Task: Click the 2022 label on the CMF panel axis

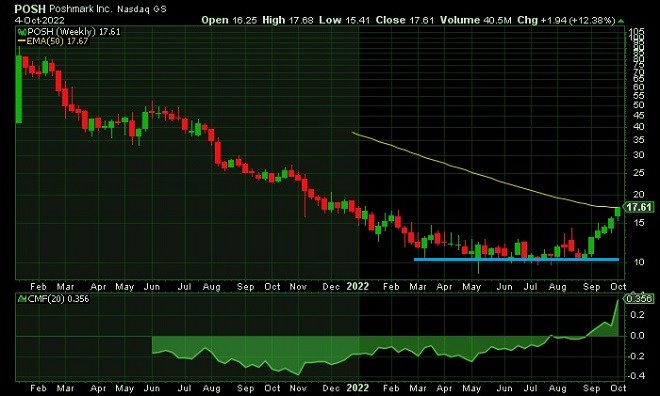Action: coord(358,388)
